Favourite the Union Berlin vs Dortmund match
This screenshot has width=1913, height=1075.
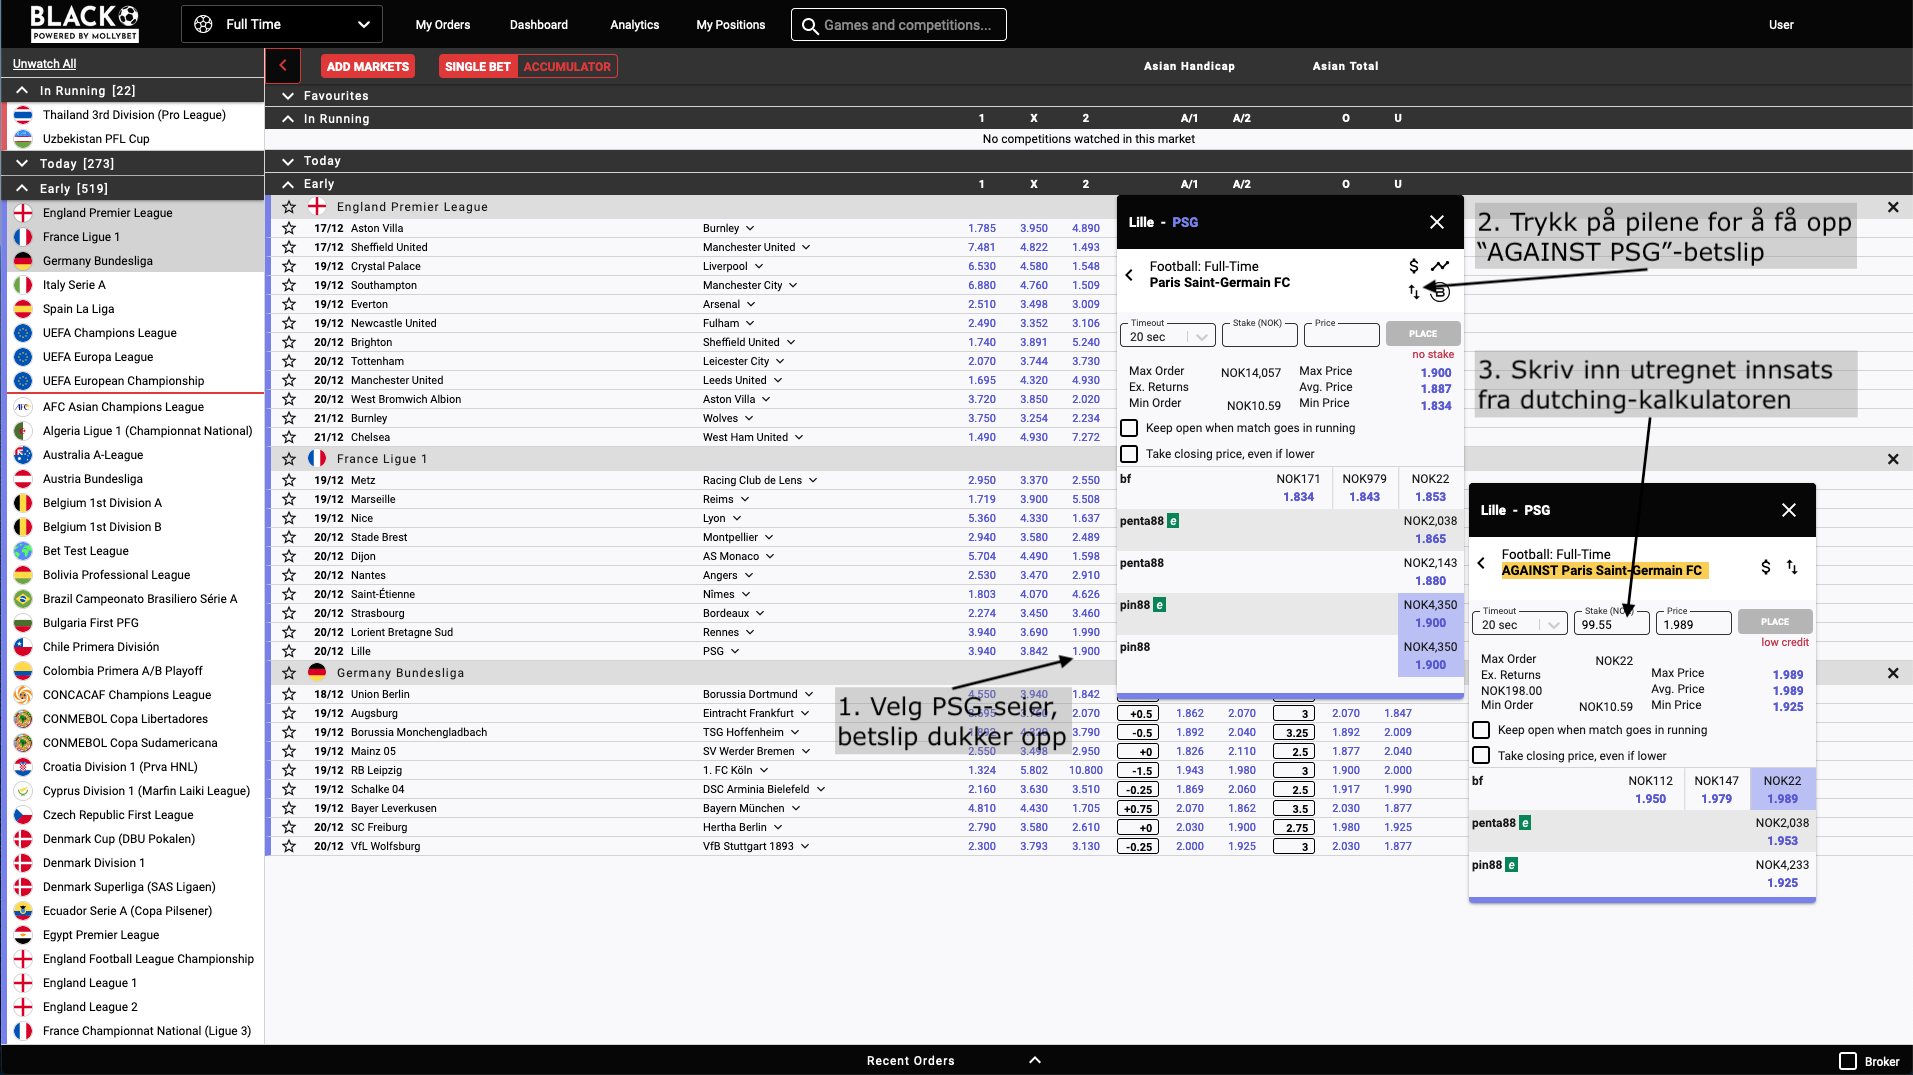tap(289, 694)
